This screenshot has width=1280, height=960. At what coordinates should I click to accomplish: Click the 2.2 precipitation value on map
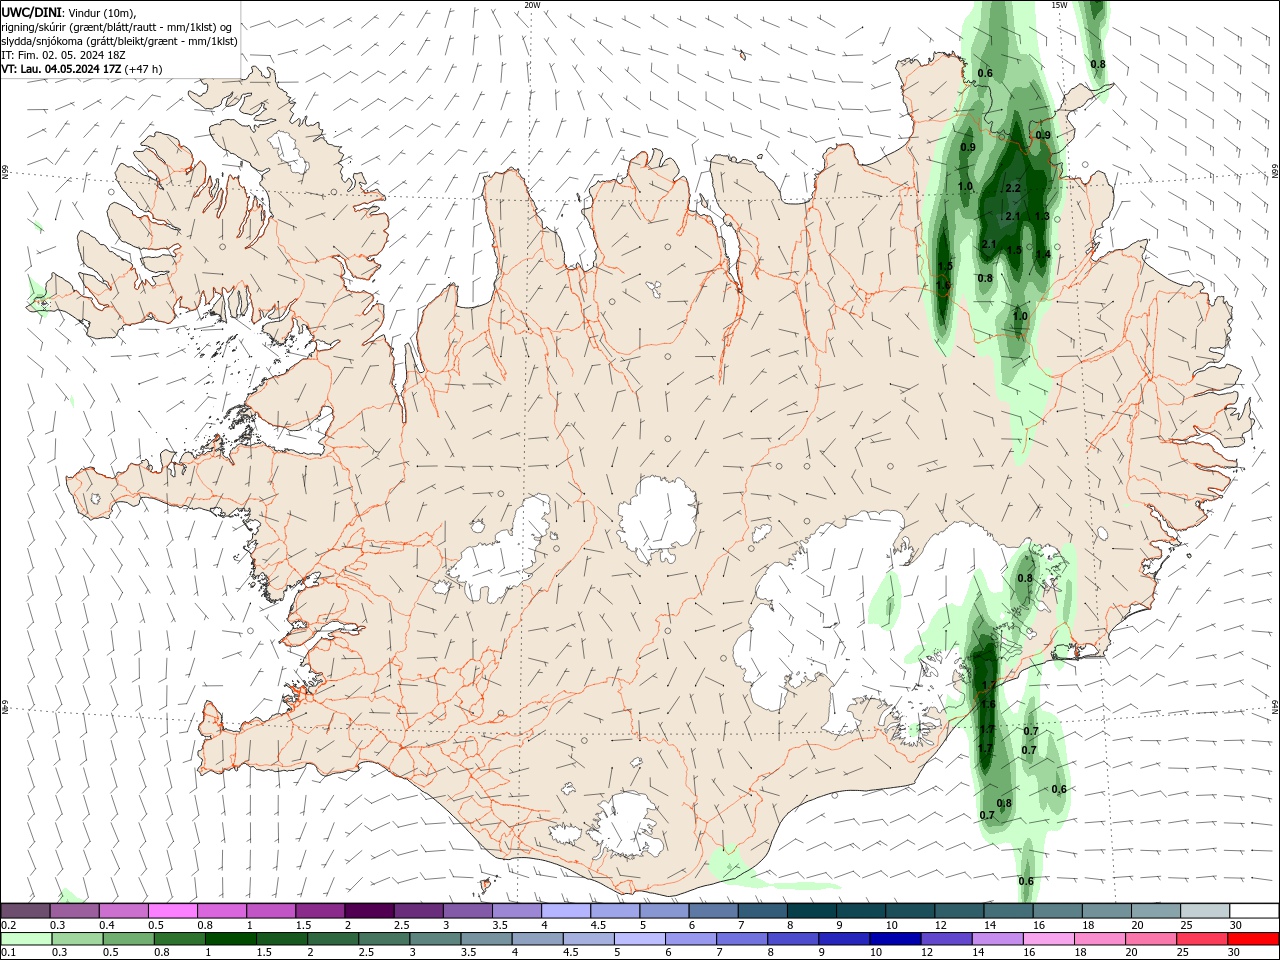pyautogui.click(x=1012, y=188)
